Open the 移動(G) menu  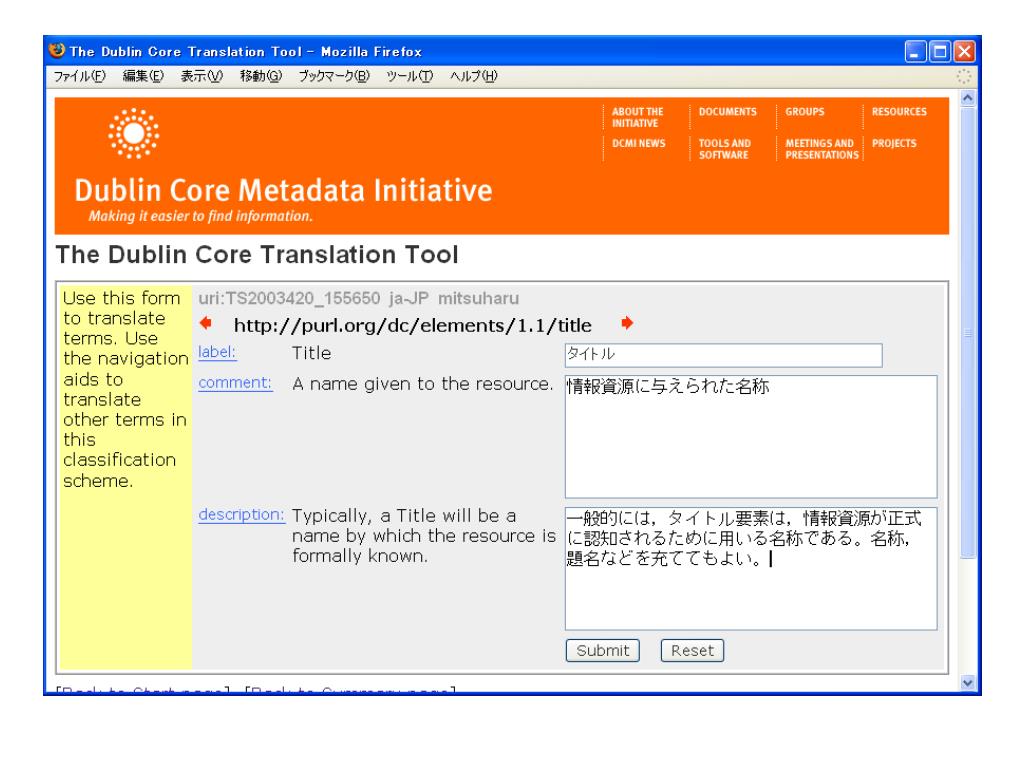[261, 76]
